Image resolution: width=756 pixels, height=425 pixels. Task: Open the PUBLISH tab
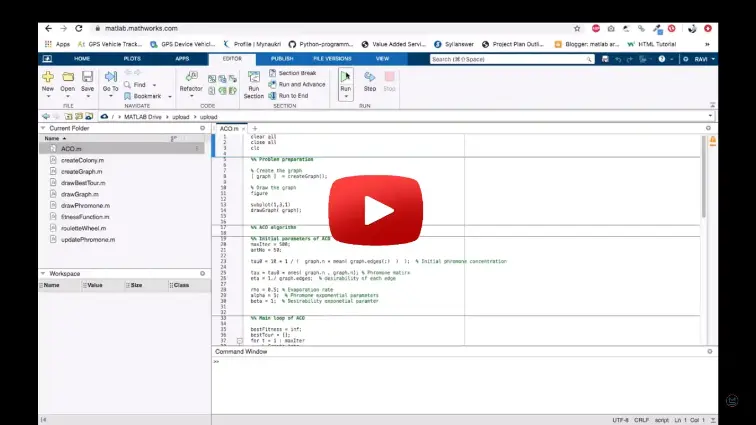point(282,59)
